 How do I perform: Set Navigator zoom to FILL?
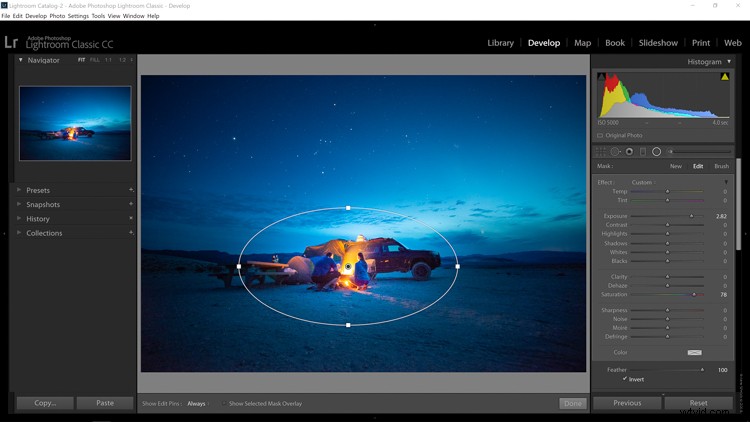95,60
